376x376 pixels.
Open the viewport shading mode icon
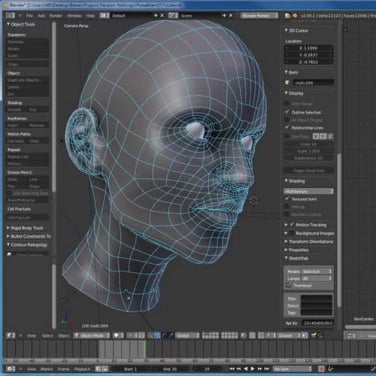coord(118,336)
